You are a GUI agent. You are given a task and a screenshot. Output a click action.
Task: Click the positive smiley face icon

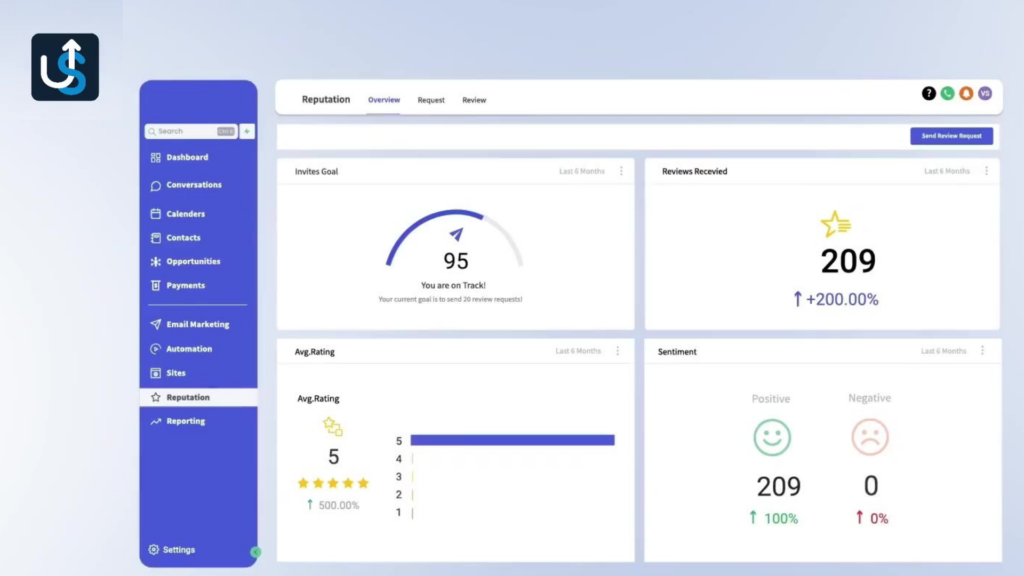coord(772,437)
